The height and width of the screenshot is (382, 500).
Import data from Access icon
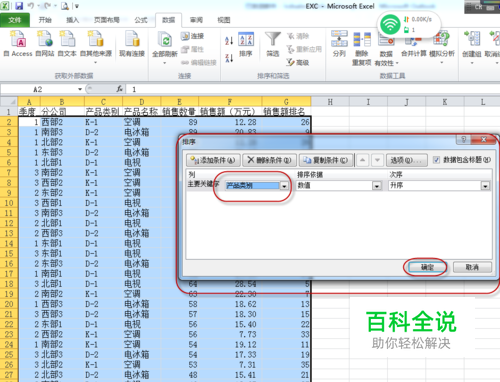[x=18, y=44]
